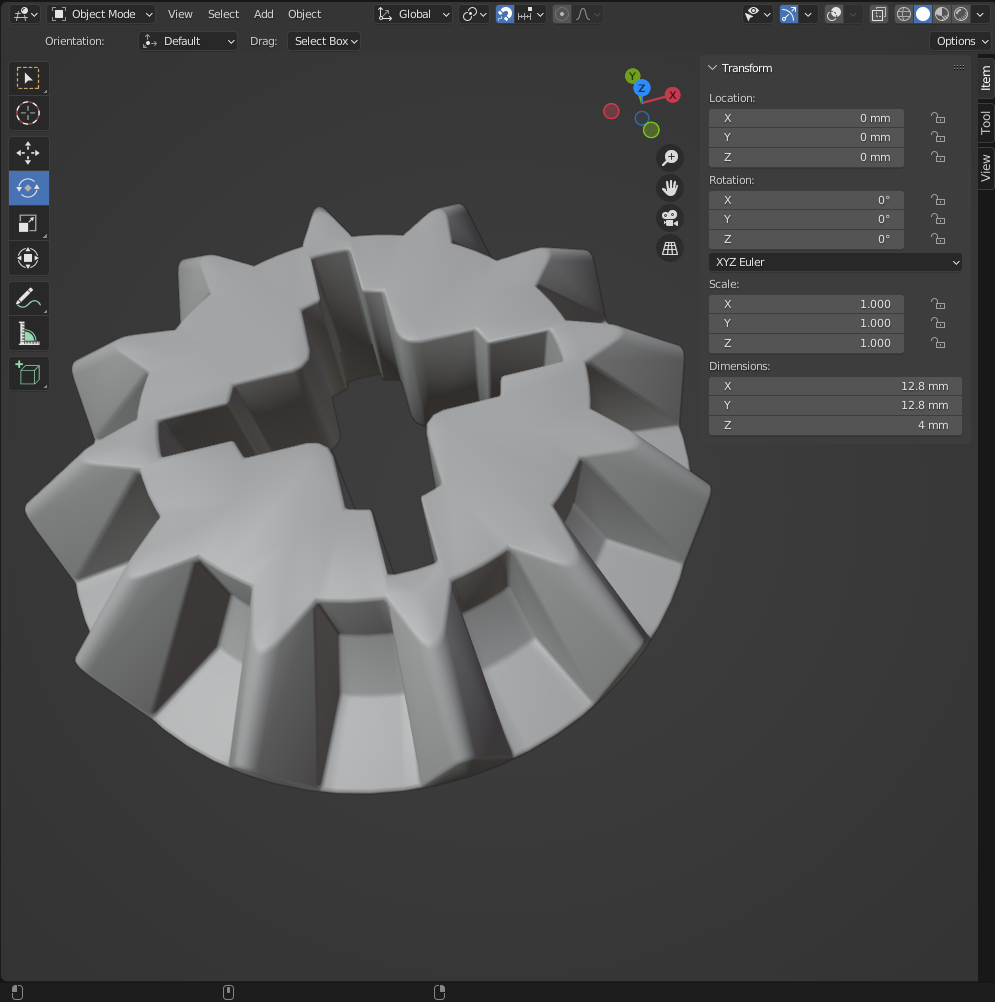Collapse the Transform panel
Viewport: 995px width, 1002px height.
713,68
